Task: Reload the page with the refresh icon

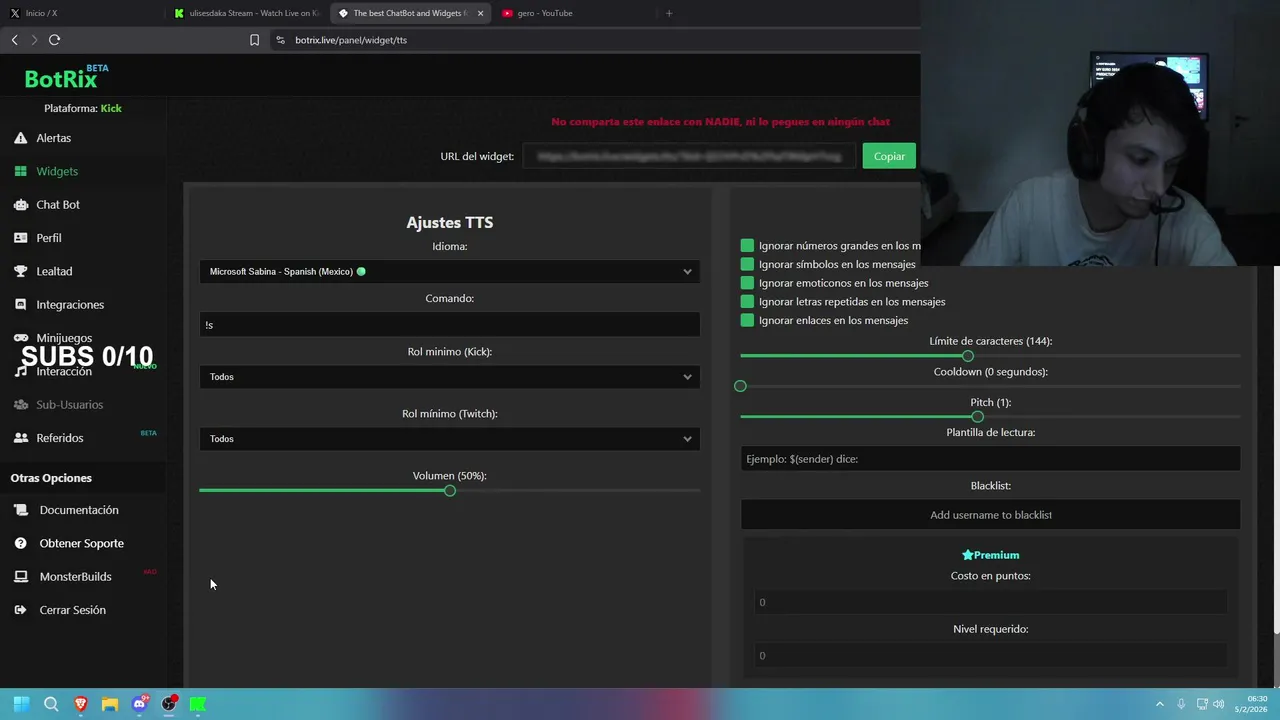Action: [x=54, y=40]
